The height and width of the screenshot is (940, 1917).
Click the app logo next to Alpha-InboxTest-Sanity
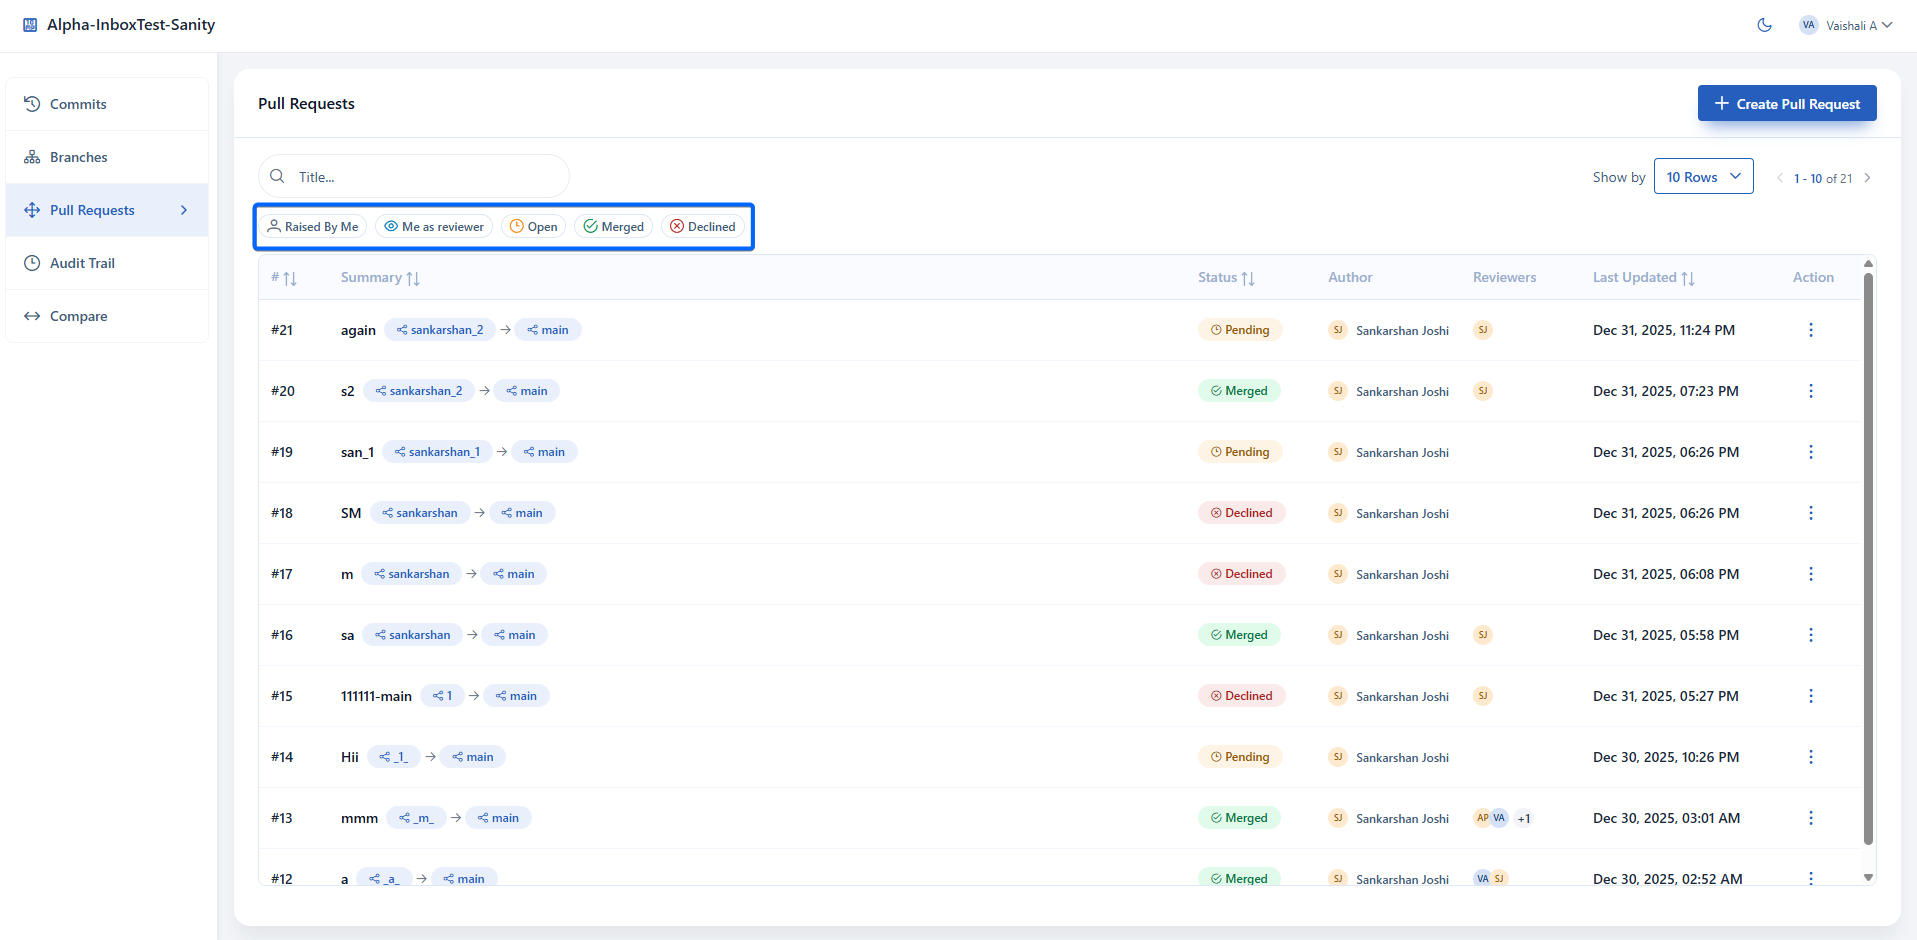(30, 25)
